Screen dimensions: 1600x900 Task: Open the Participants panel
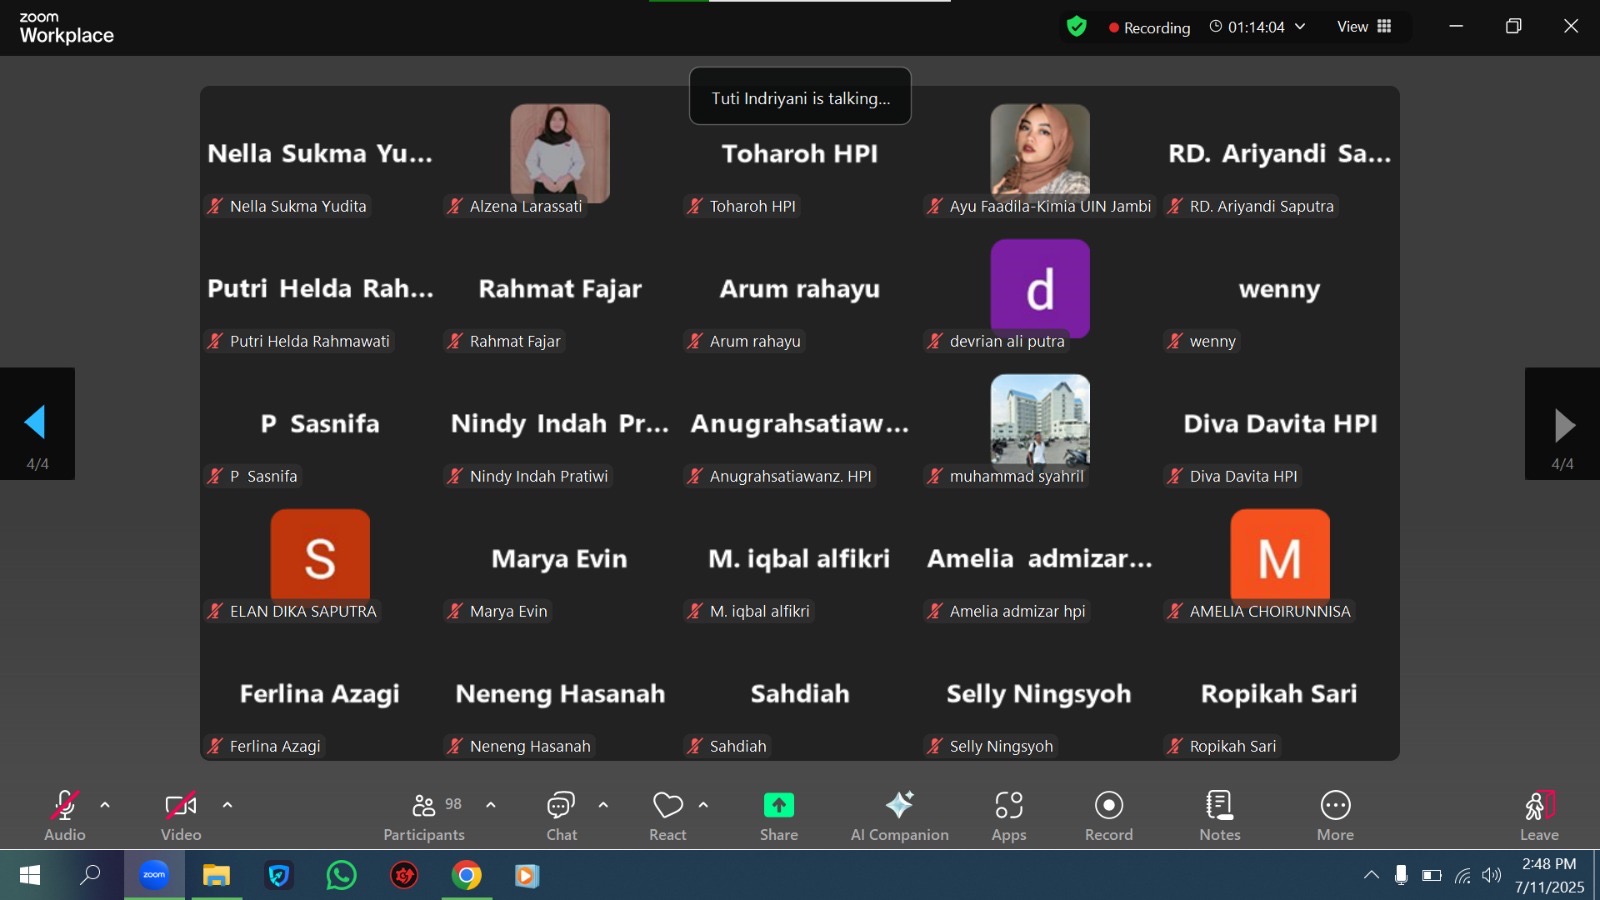click(x=425, y=817)
